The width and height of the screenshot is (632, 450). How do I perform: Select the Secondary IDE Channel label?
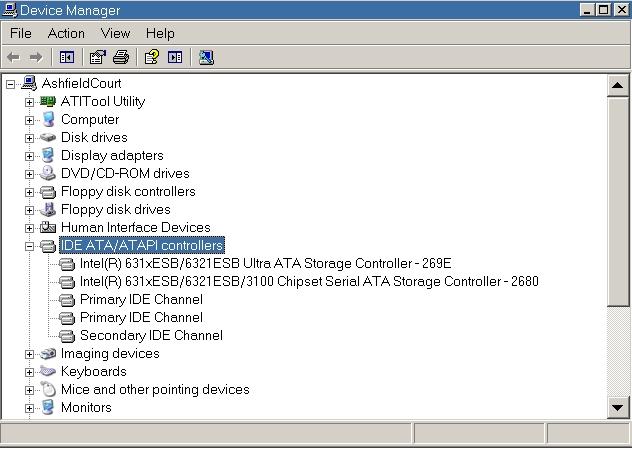pyautogui.click(x=151, y=335)
